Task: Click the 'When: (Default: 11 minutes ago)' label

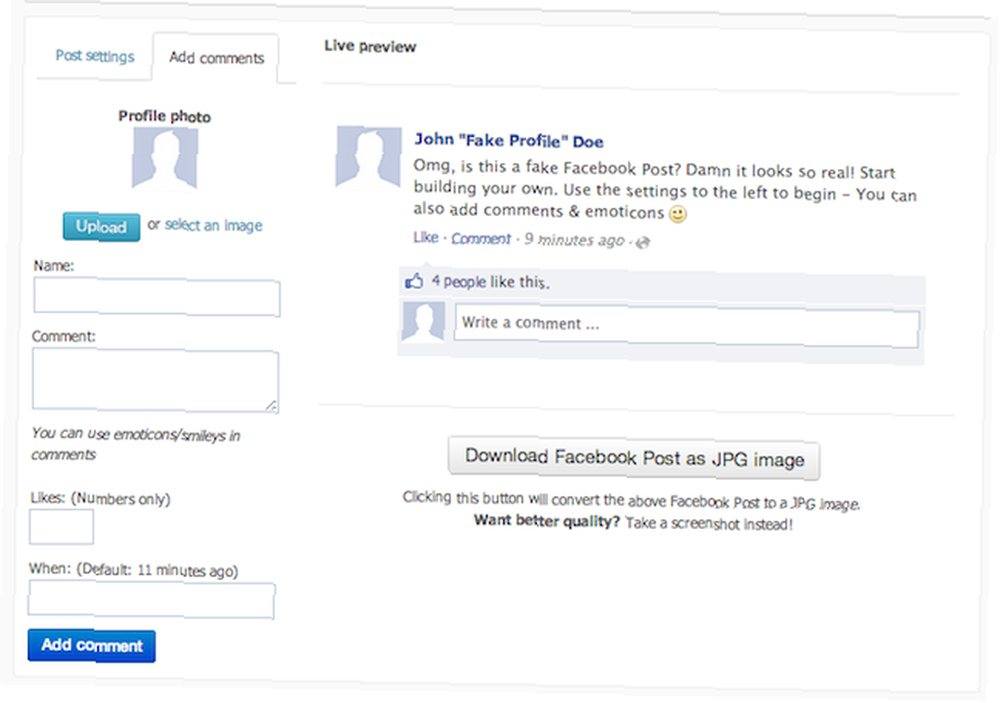Action: pyautogui.click(x=133, y=569)
